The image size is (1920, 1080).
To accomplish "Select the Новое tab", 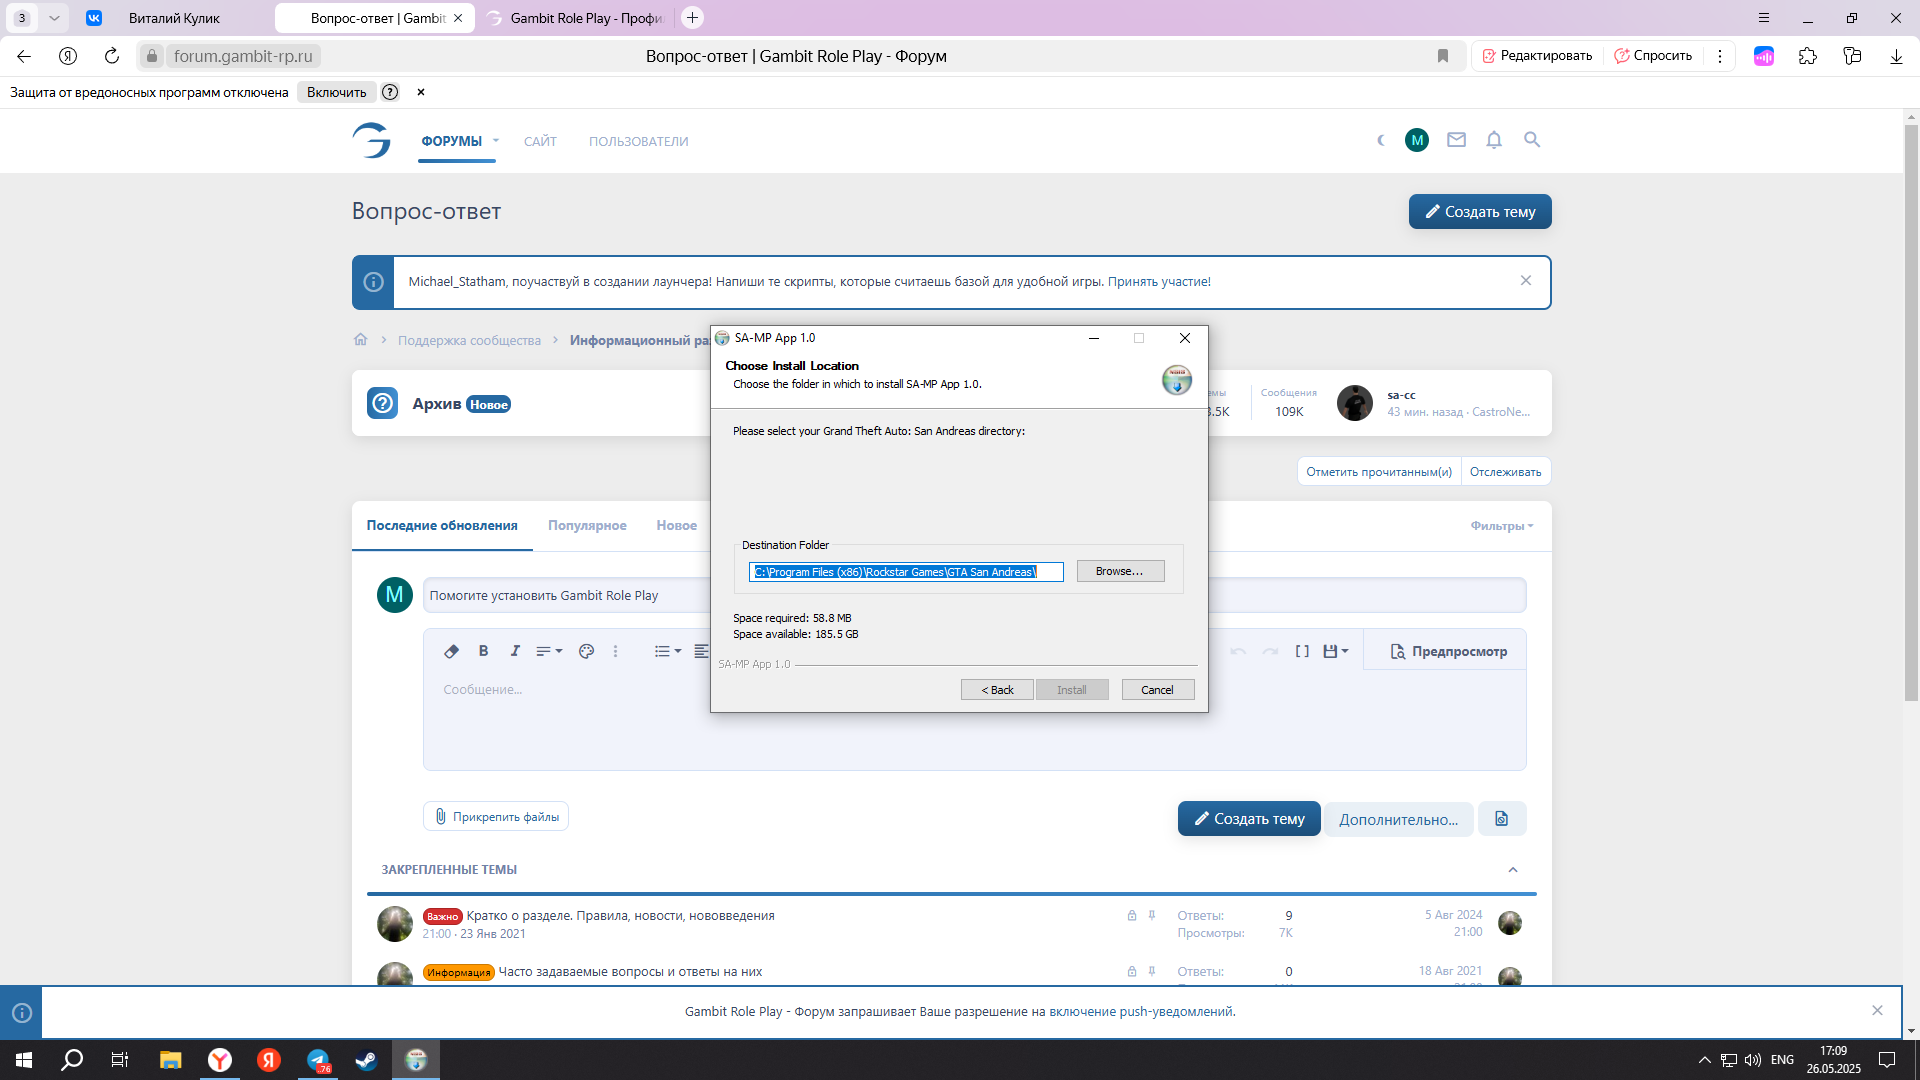I will point(677,526).
